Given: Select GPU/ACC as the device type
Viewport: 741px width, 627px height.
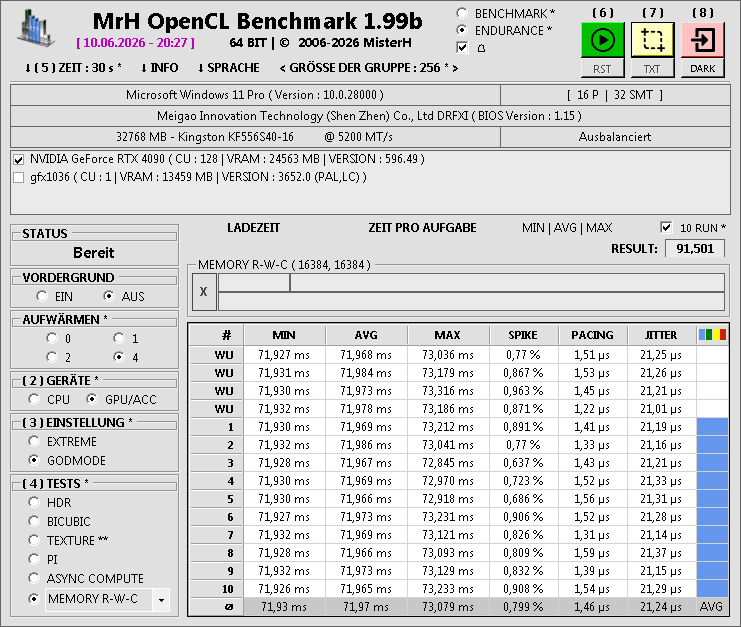Looking at the screenshot, I should [92, 399].
